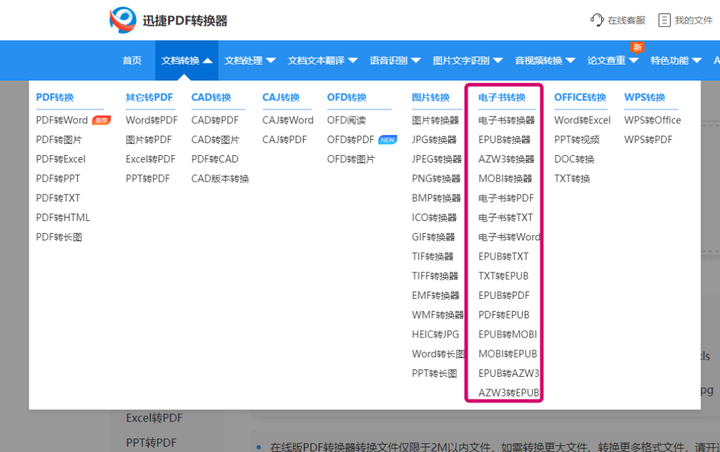
Task: Choose PDF转PPT option
Action: 58,179
